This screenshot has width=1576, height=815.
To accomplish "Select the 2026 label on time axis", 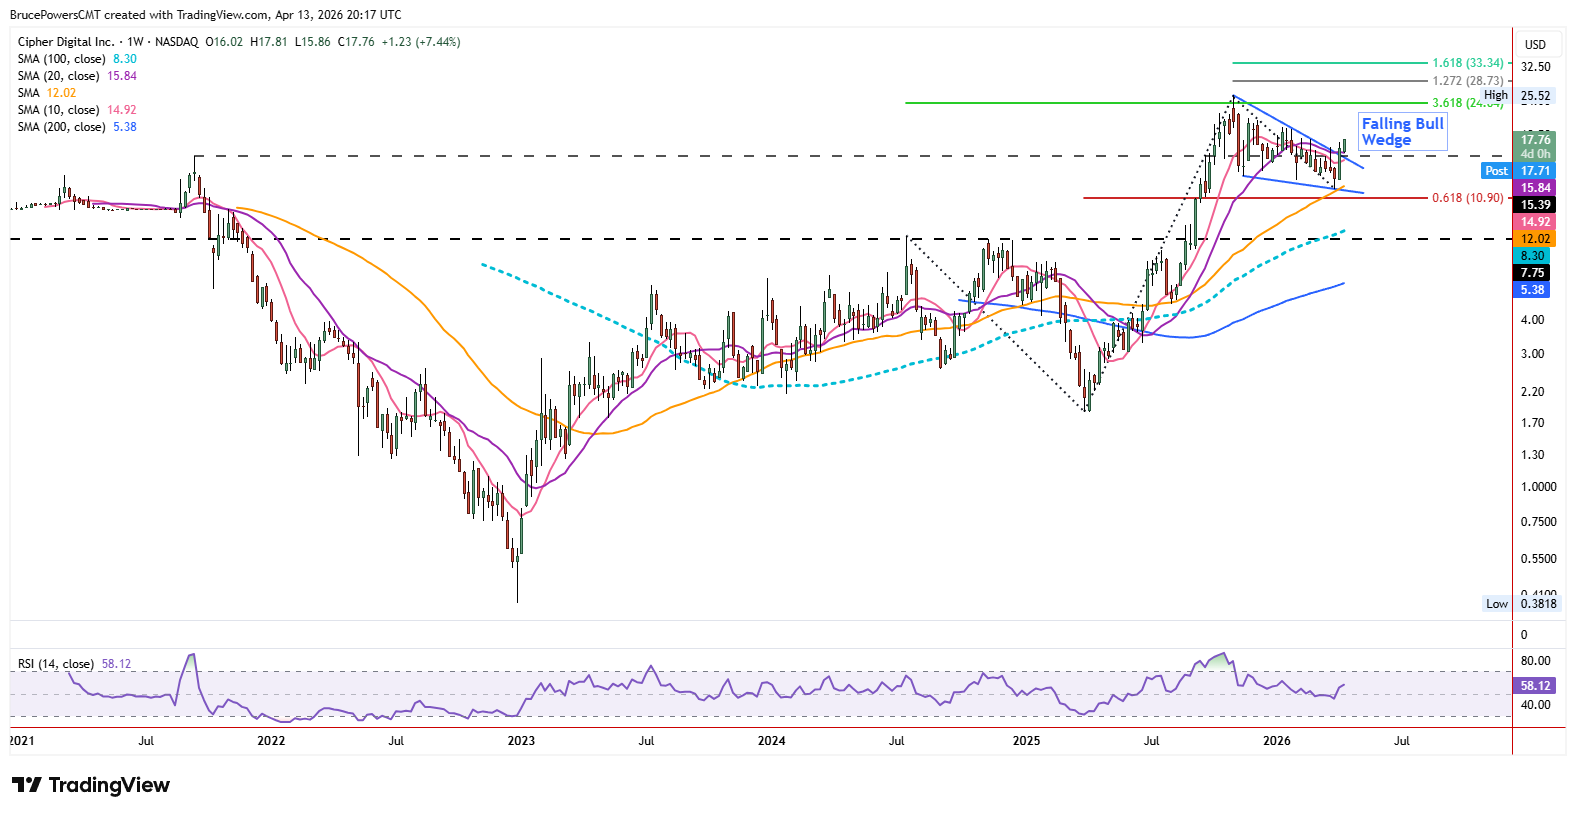I will click(1276, 741).
